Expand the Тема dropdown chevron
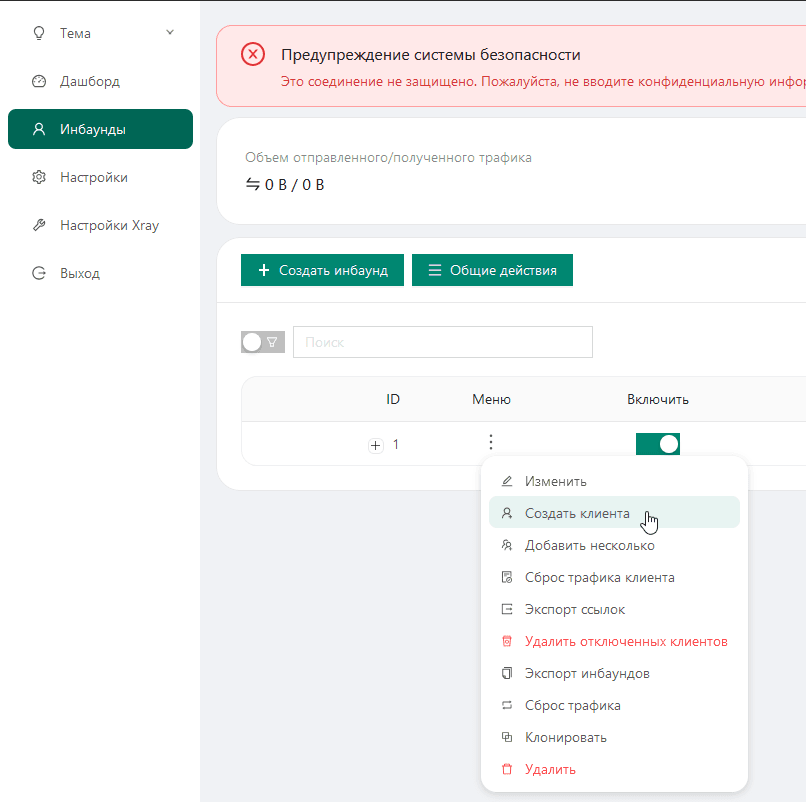 [x=170, y=33]
